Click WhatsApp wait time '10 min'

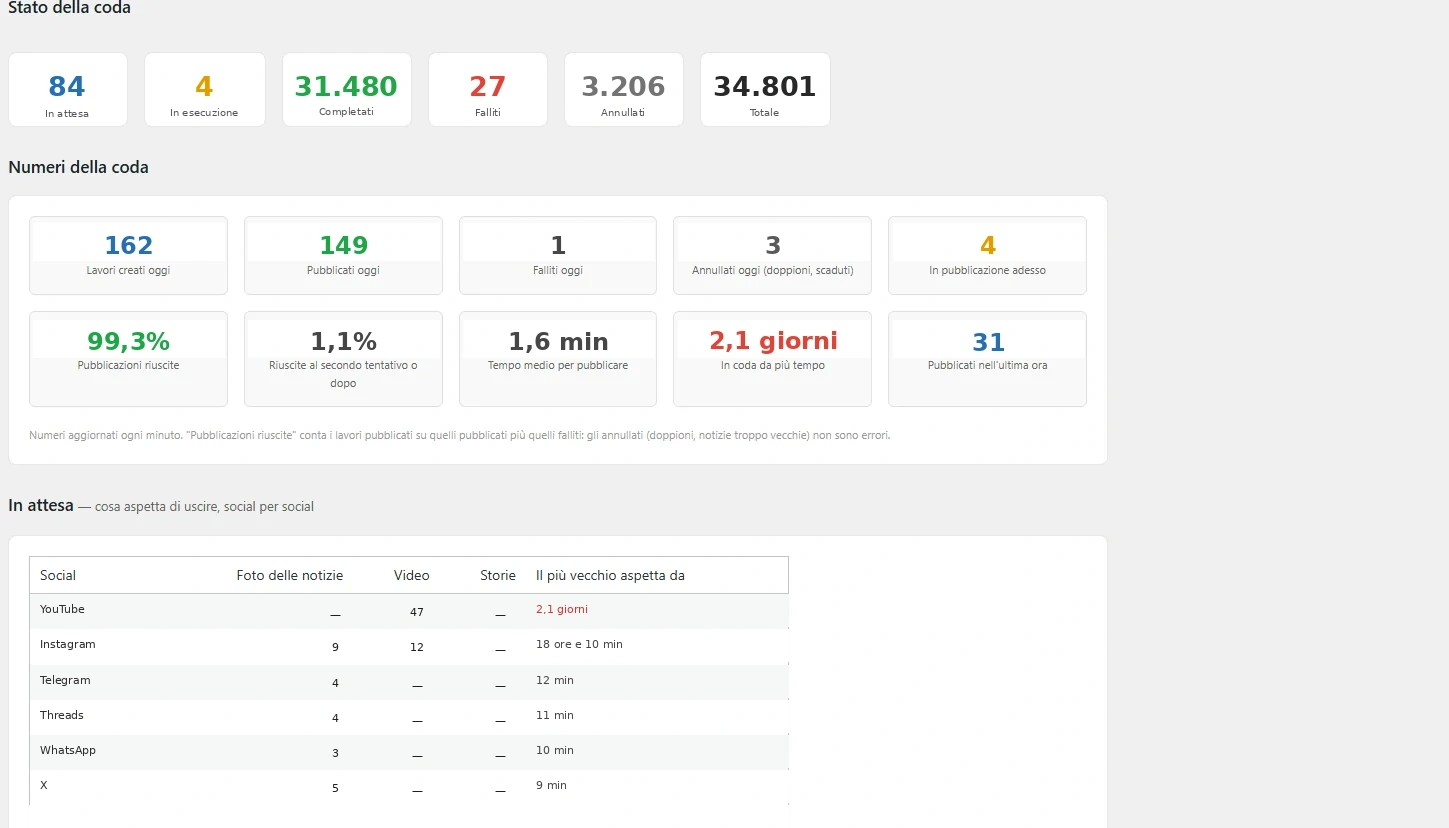555,750
